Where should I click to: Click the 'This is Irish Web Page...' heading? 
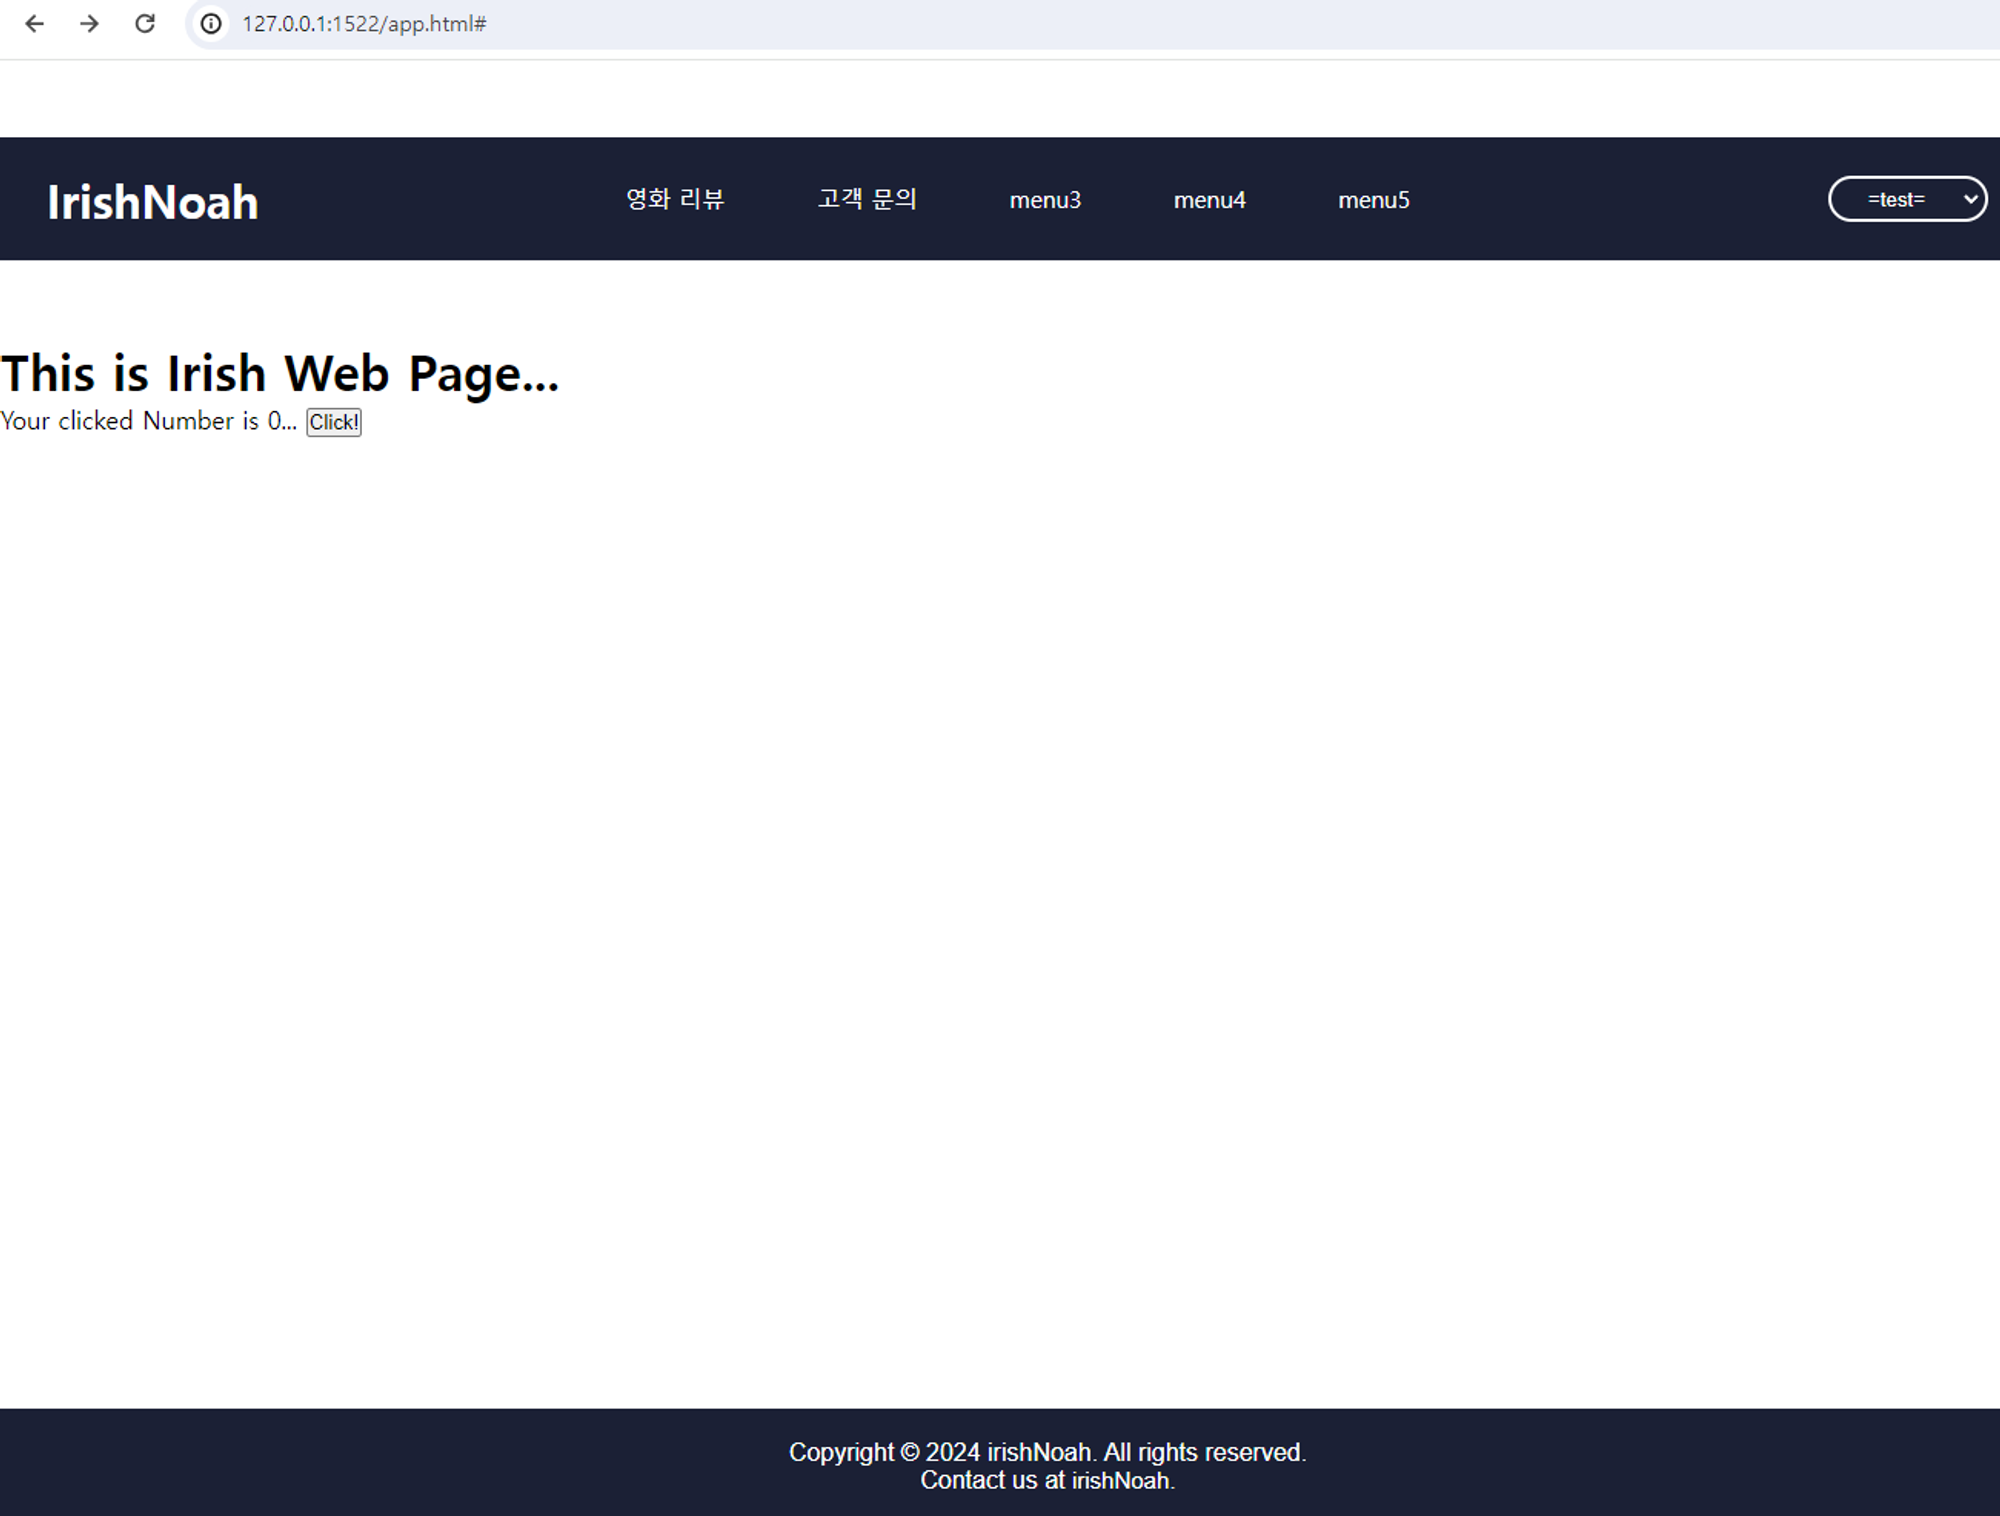(279, 374)
